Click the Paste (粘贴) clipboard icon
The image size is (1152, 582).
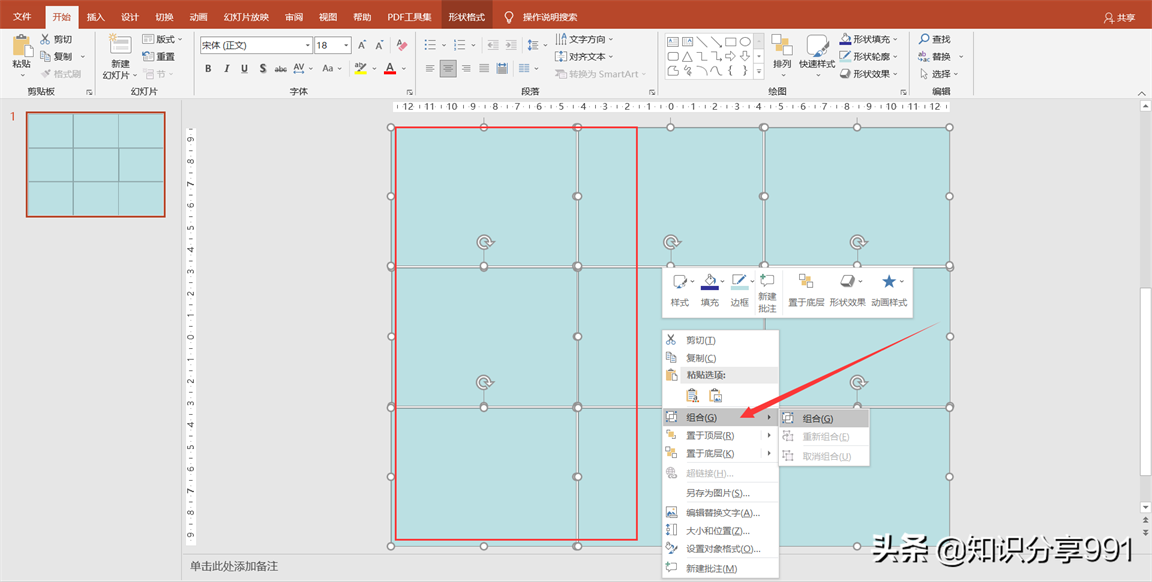pyautogui.click(x=21, y=46)
